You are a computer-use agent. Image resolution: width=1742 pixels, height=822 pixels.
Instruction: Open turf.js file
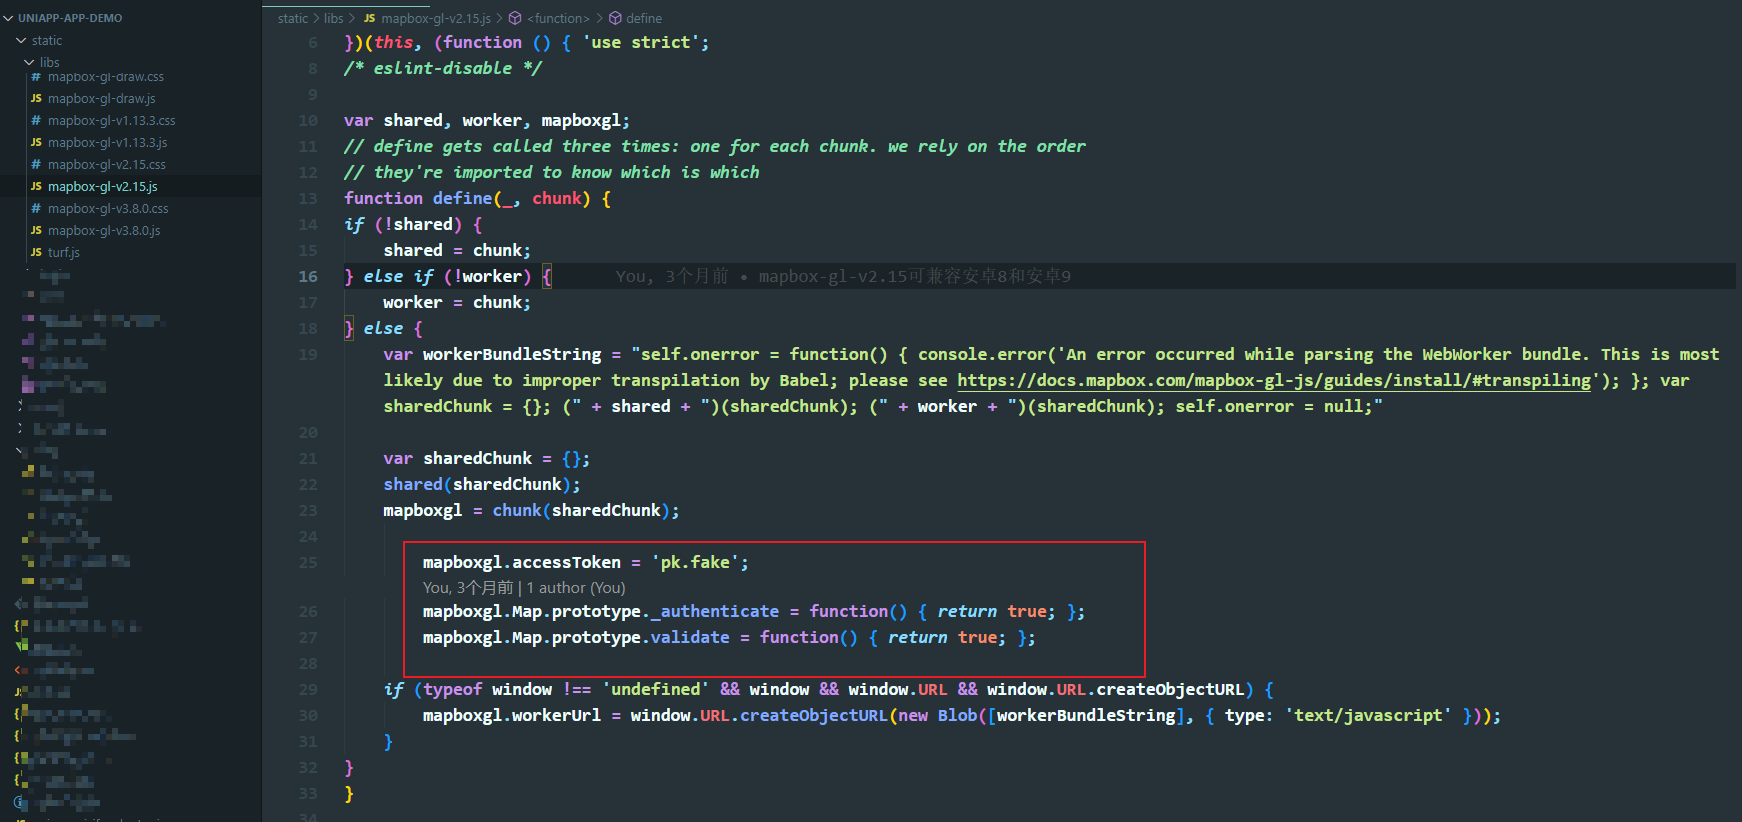pyautogui.click(x=63, y=252)
